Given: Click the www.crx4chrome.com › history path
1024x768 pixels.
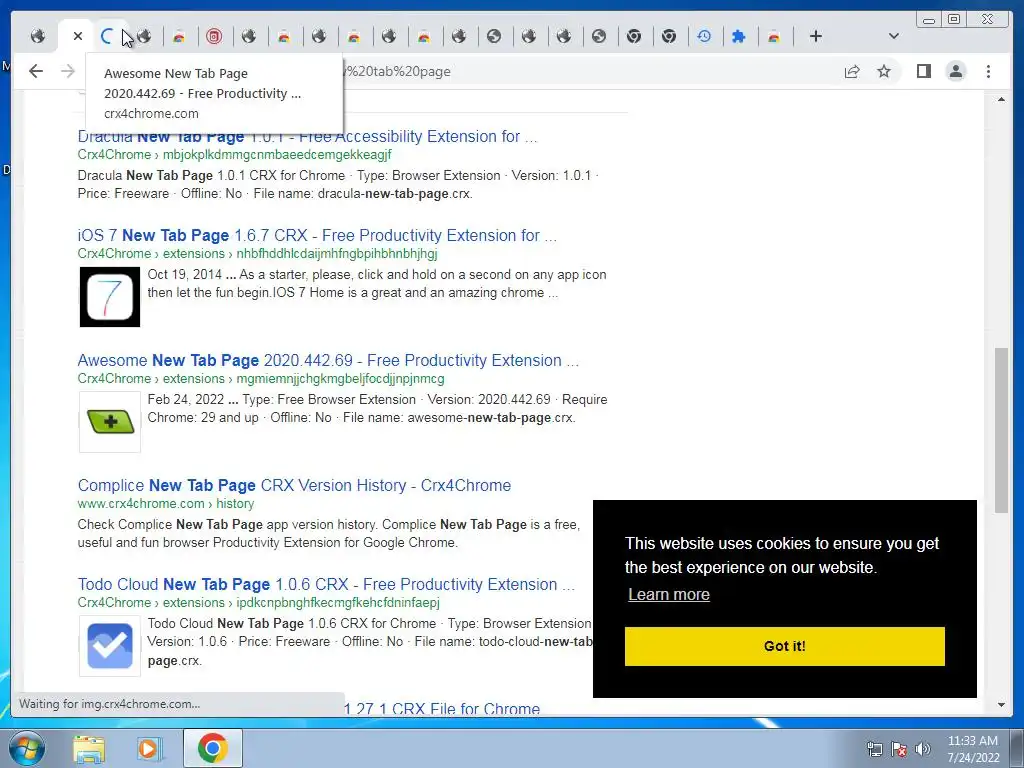Looking at the screenshot, I should pyautogui.click(x=166, y=504).
